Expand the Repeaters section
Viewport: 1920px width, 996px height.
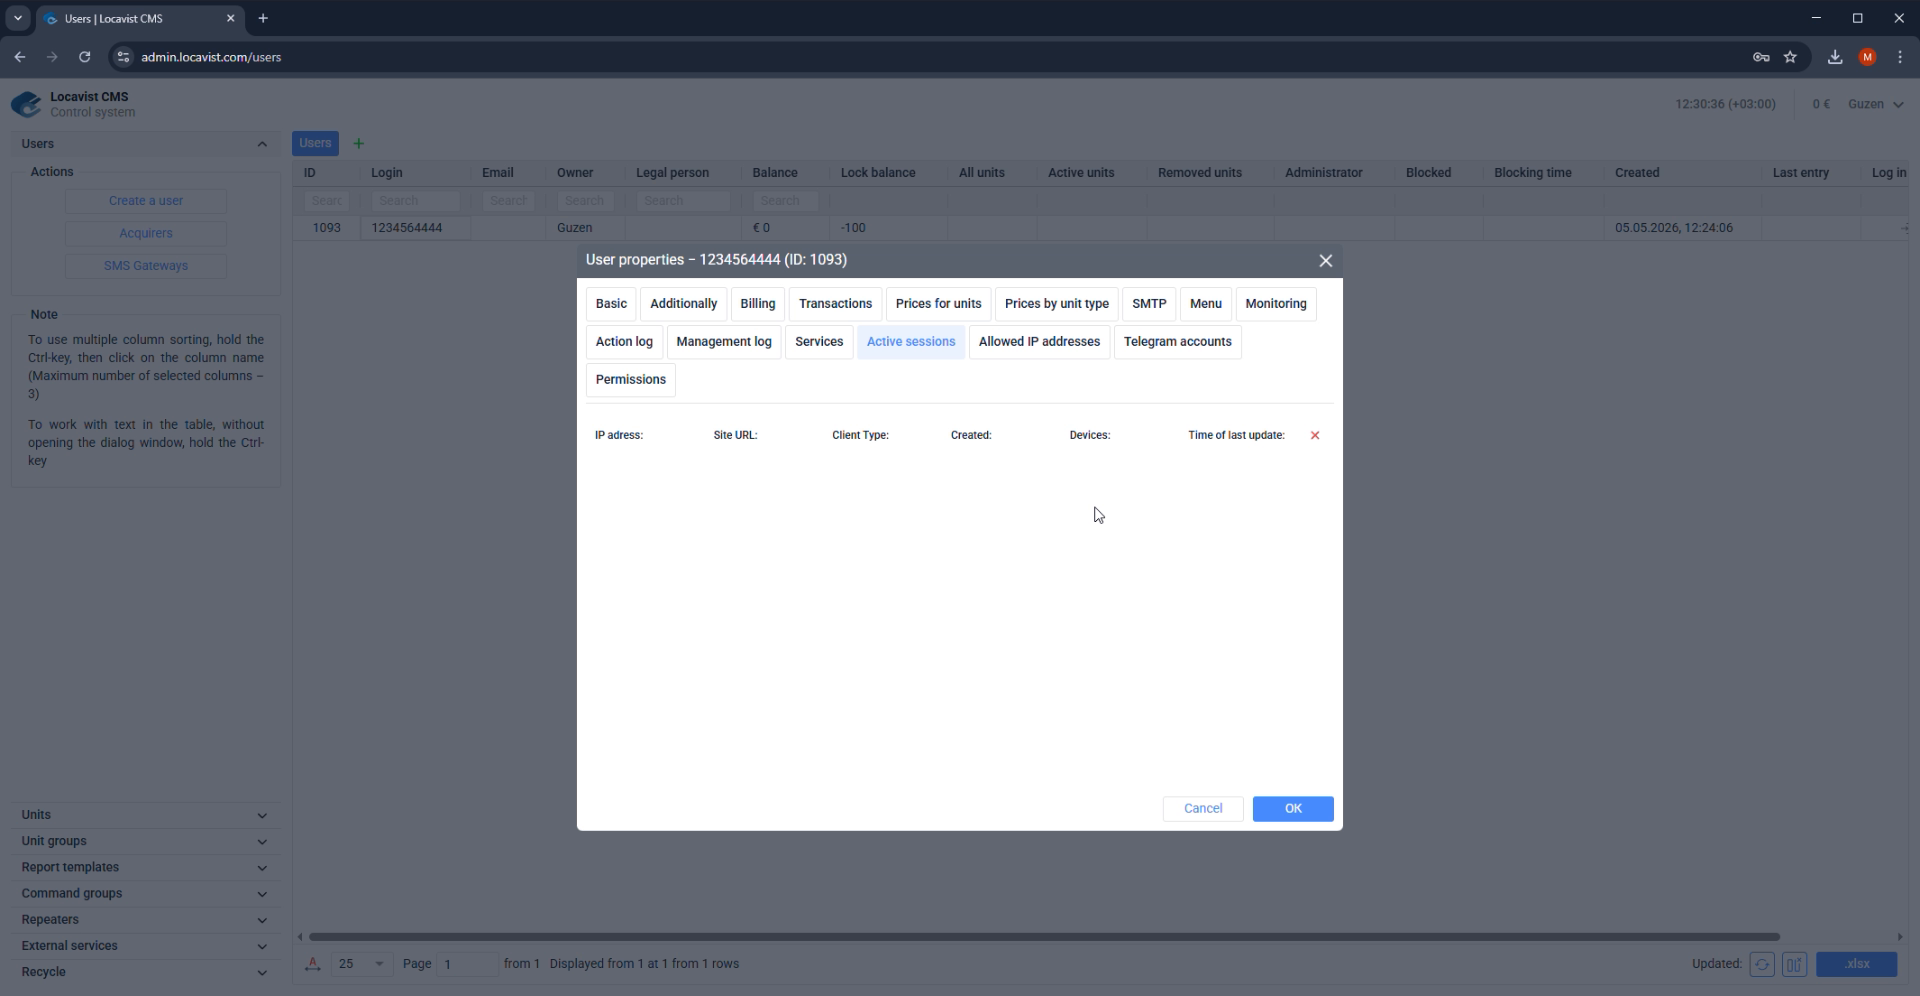click(146, 920)
